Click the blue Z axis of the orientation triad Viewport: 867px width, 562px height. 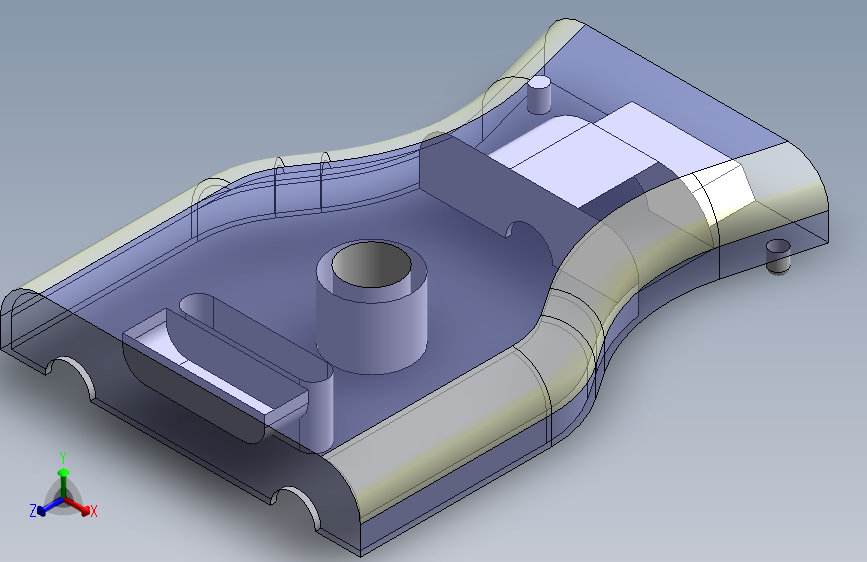tap(50, 506)
